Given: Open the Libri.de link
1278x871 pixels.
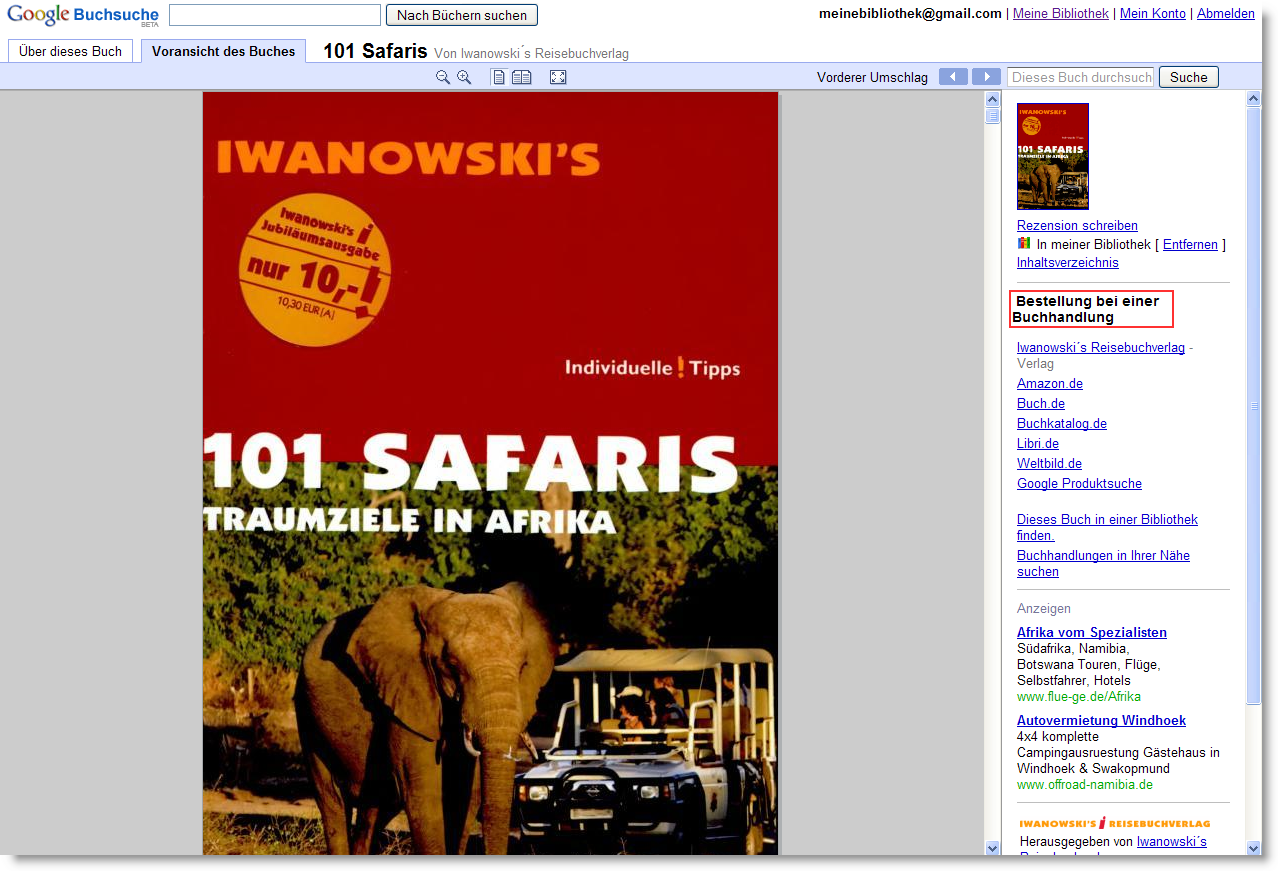Looking at the screenshot, I should point(1038,443).
